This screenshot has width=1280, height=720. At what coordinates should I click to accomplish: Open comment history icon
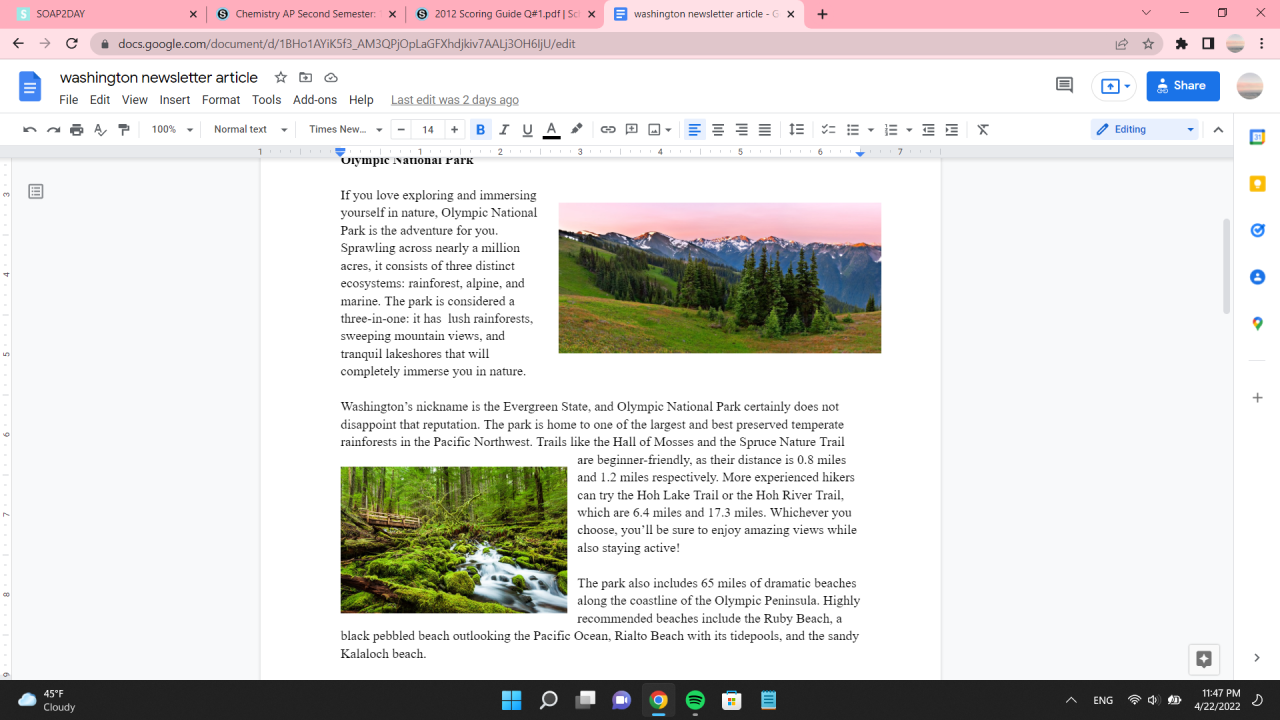pyautogui.click(x=1064, y=86)
